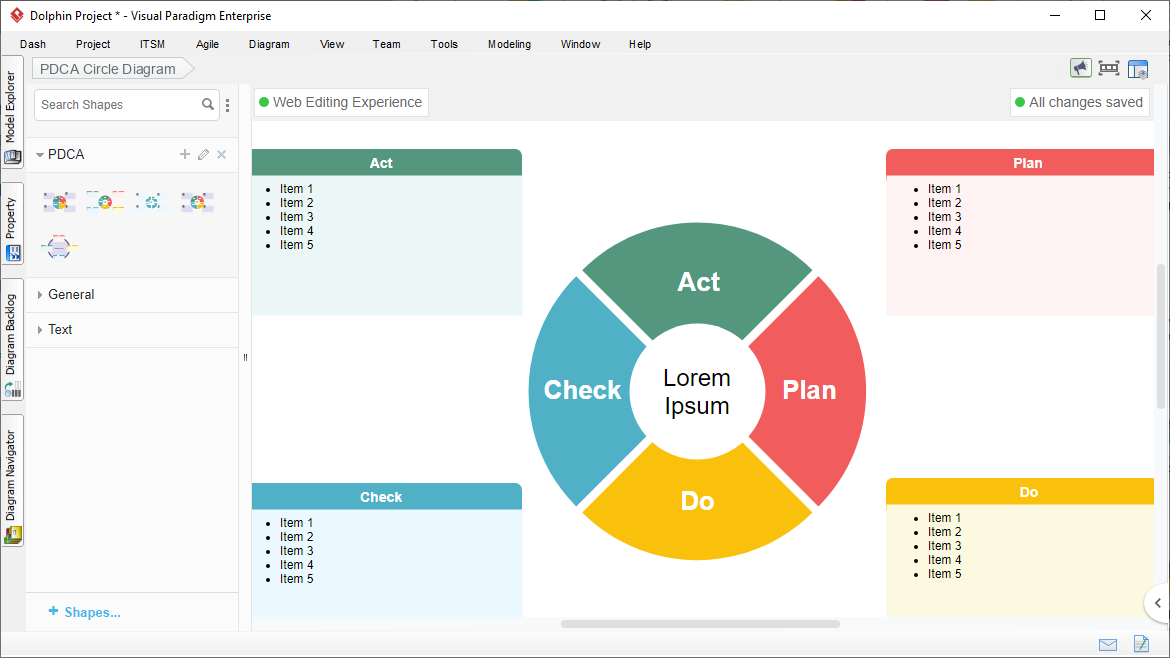Open the Diagram Navigator side tab

point(12,481)
